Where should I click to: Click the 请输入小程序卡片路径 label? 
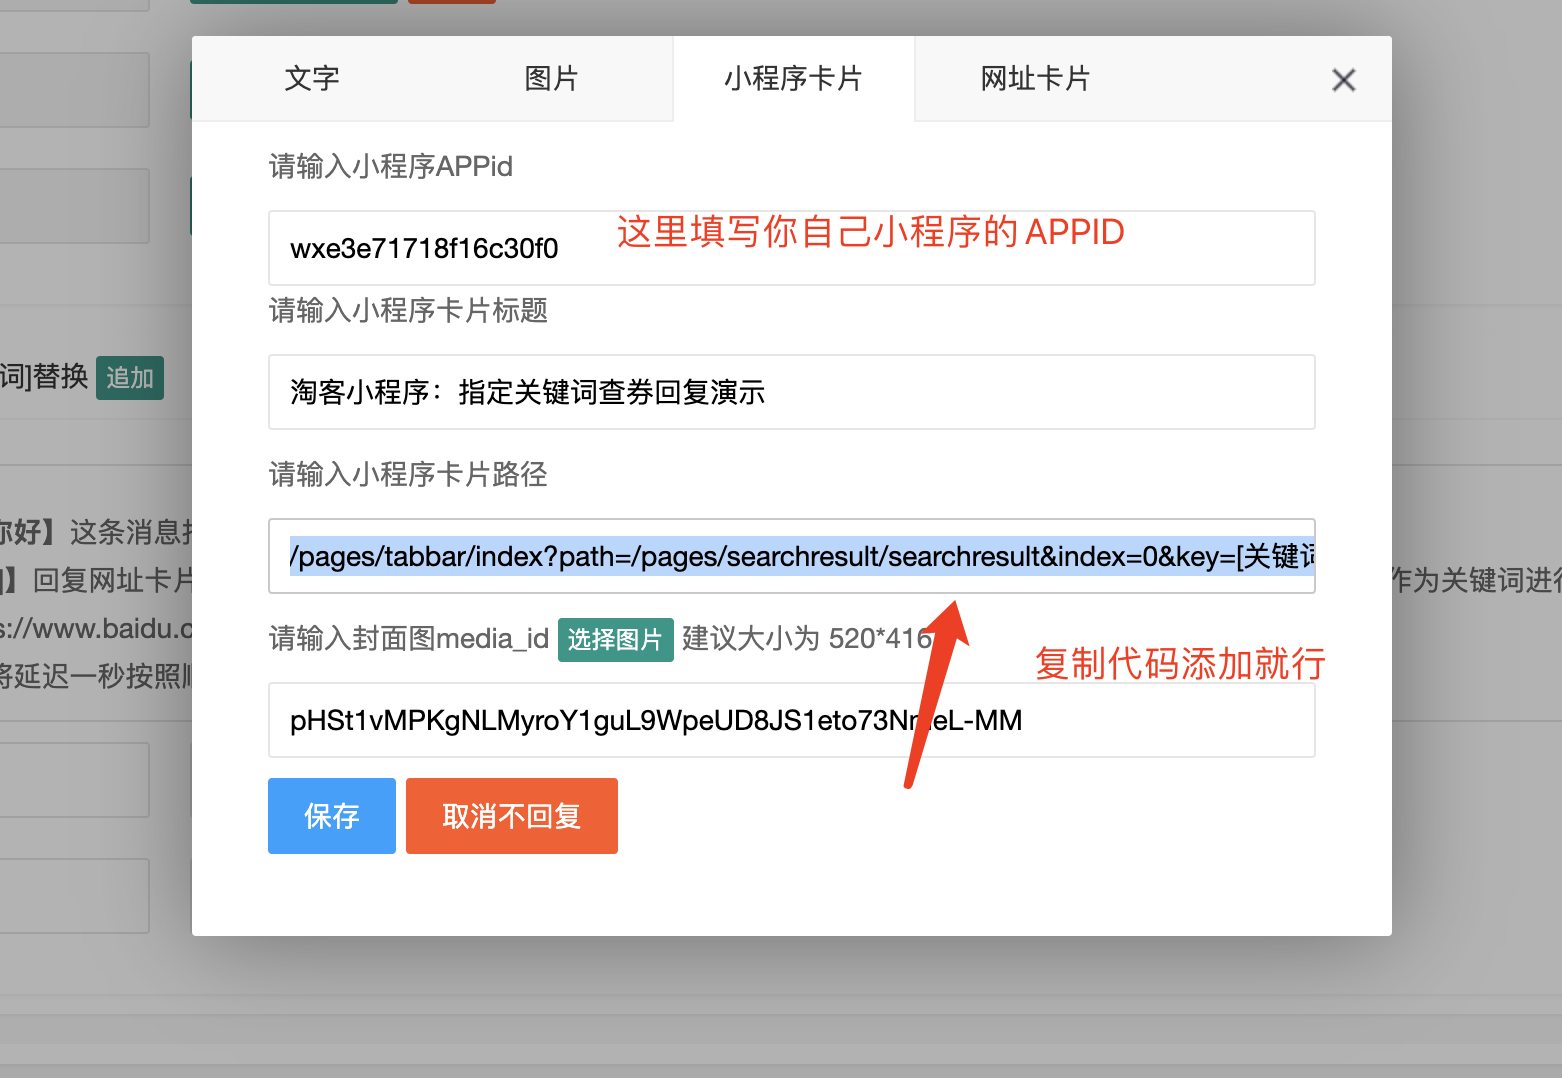tap(408, 474)
